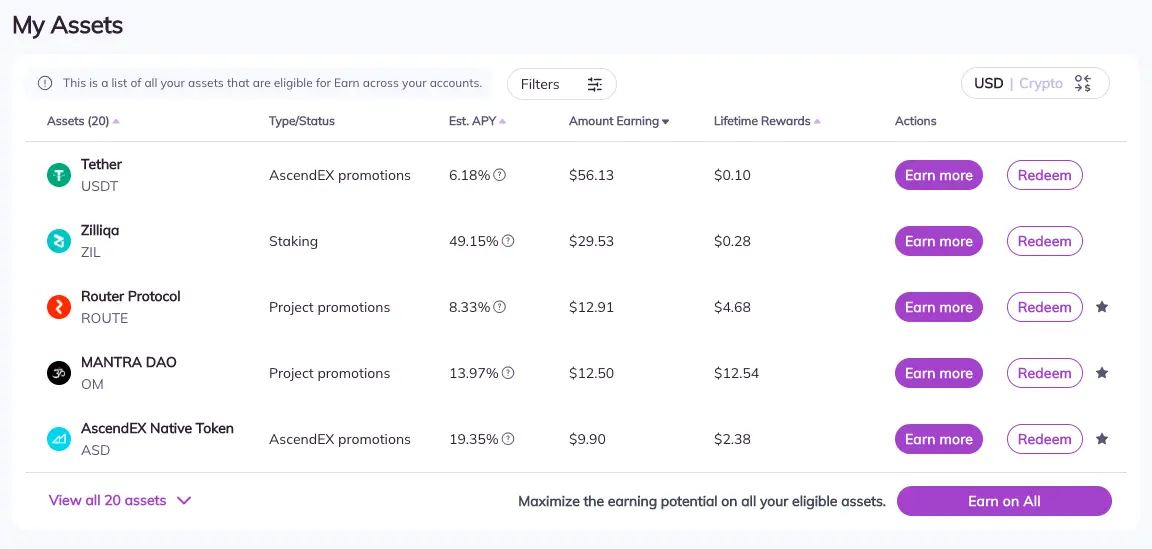Click the AscendEX Native Token name
The height and width of the screenshot is (549, 1152).
[157, 428]
